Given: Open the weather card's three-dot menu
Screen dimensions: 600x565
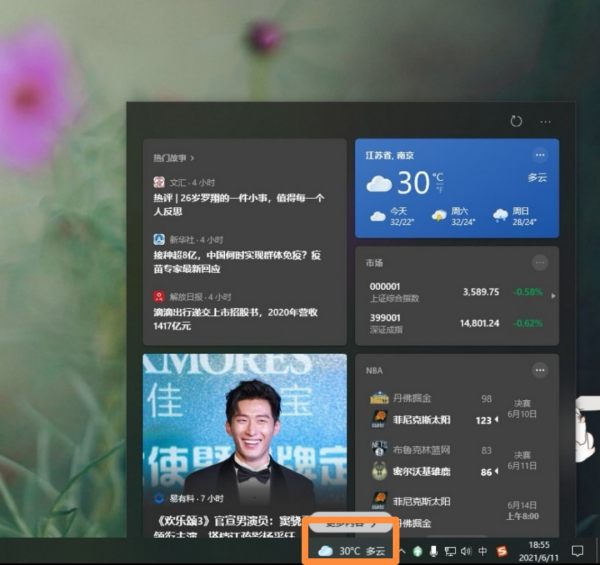Looking at the screenshot, I should [540, 155].
